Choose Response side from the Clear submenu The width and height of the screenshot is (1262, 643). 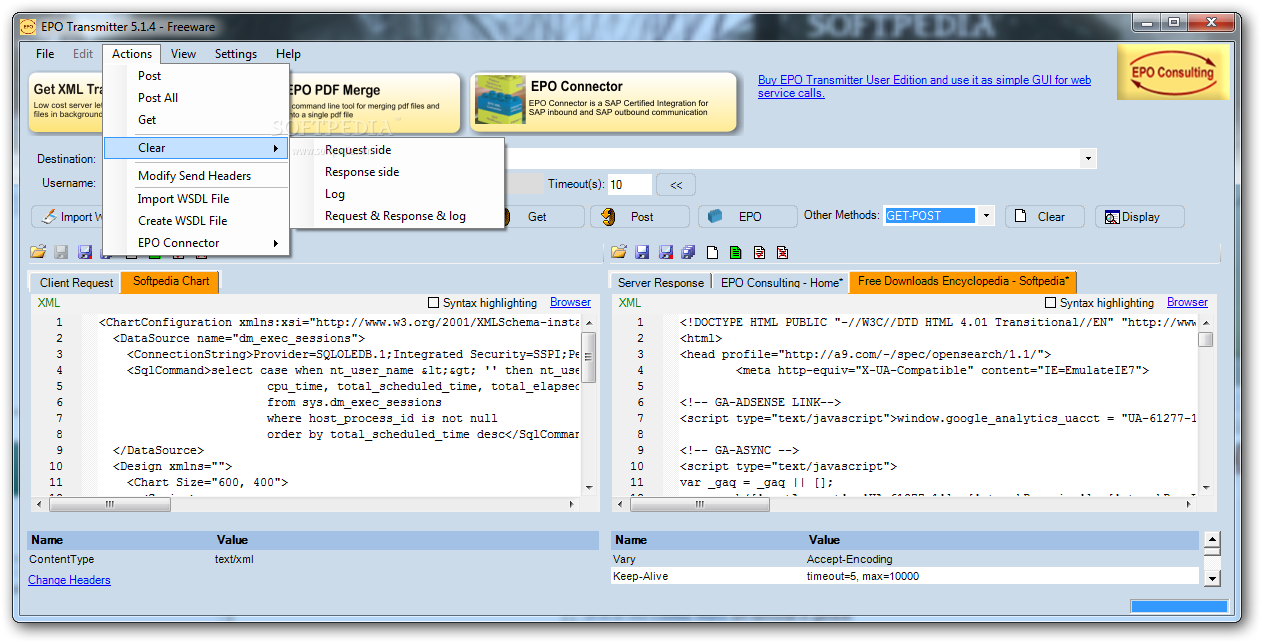(397, 172)
